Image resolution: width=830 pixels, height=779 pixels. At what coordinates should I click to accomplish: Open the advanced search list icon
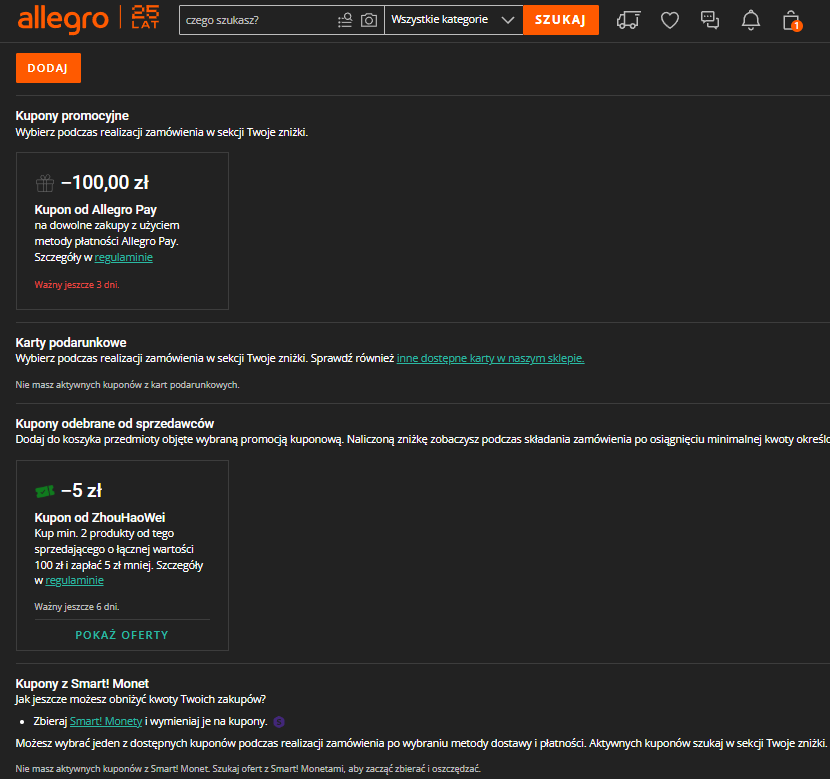pyautogui.click(x=345, y=20)
